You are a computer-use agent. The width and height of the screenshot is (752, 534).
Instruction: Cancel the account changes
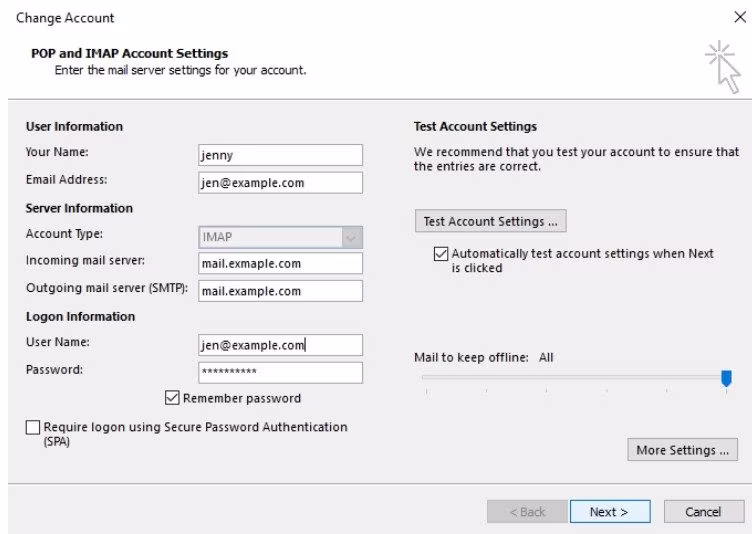pos(702,512)
